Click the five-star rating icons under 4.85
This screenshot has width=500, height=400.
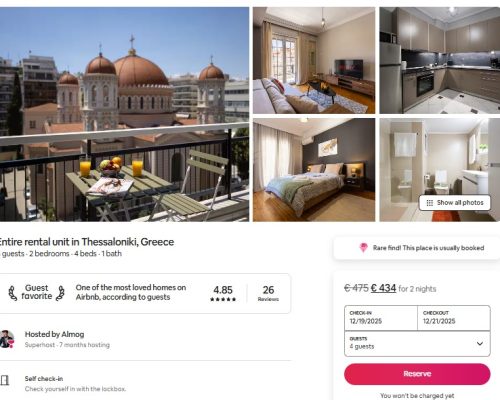coord(223,299)
